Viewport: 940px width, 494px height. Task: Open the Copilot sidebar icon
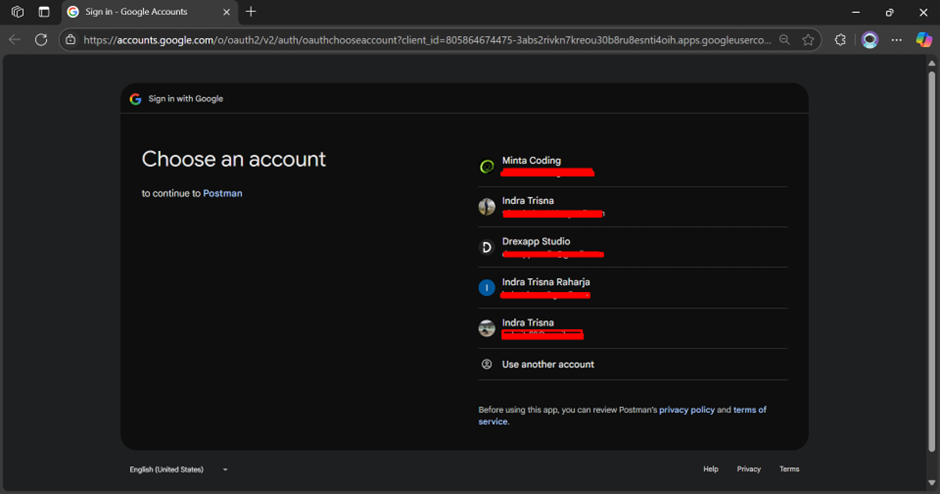pos(923,40)
